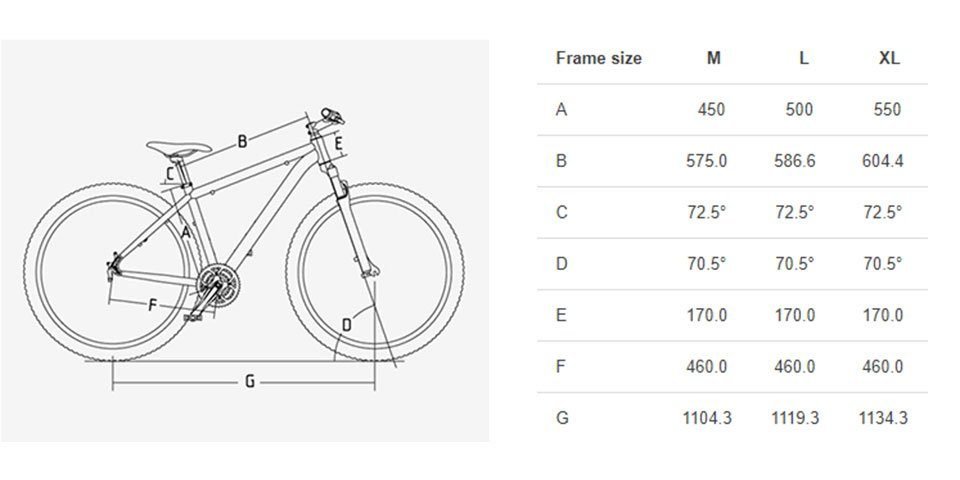Image resolution: width=960 pixels, height=480 pixels.
Task: Click the 72.5° value under XL
Action: (882, 212)
